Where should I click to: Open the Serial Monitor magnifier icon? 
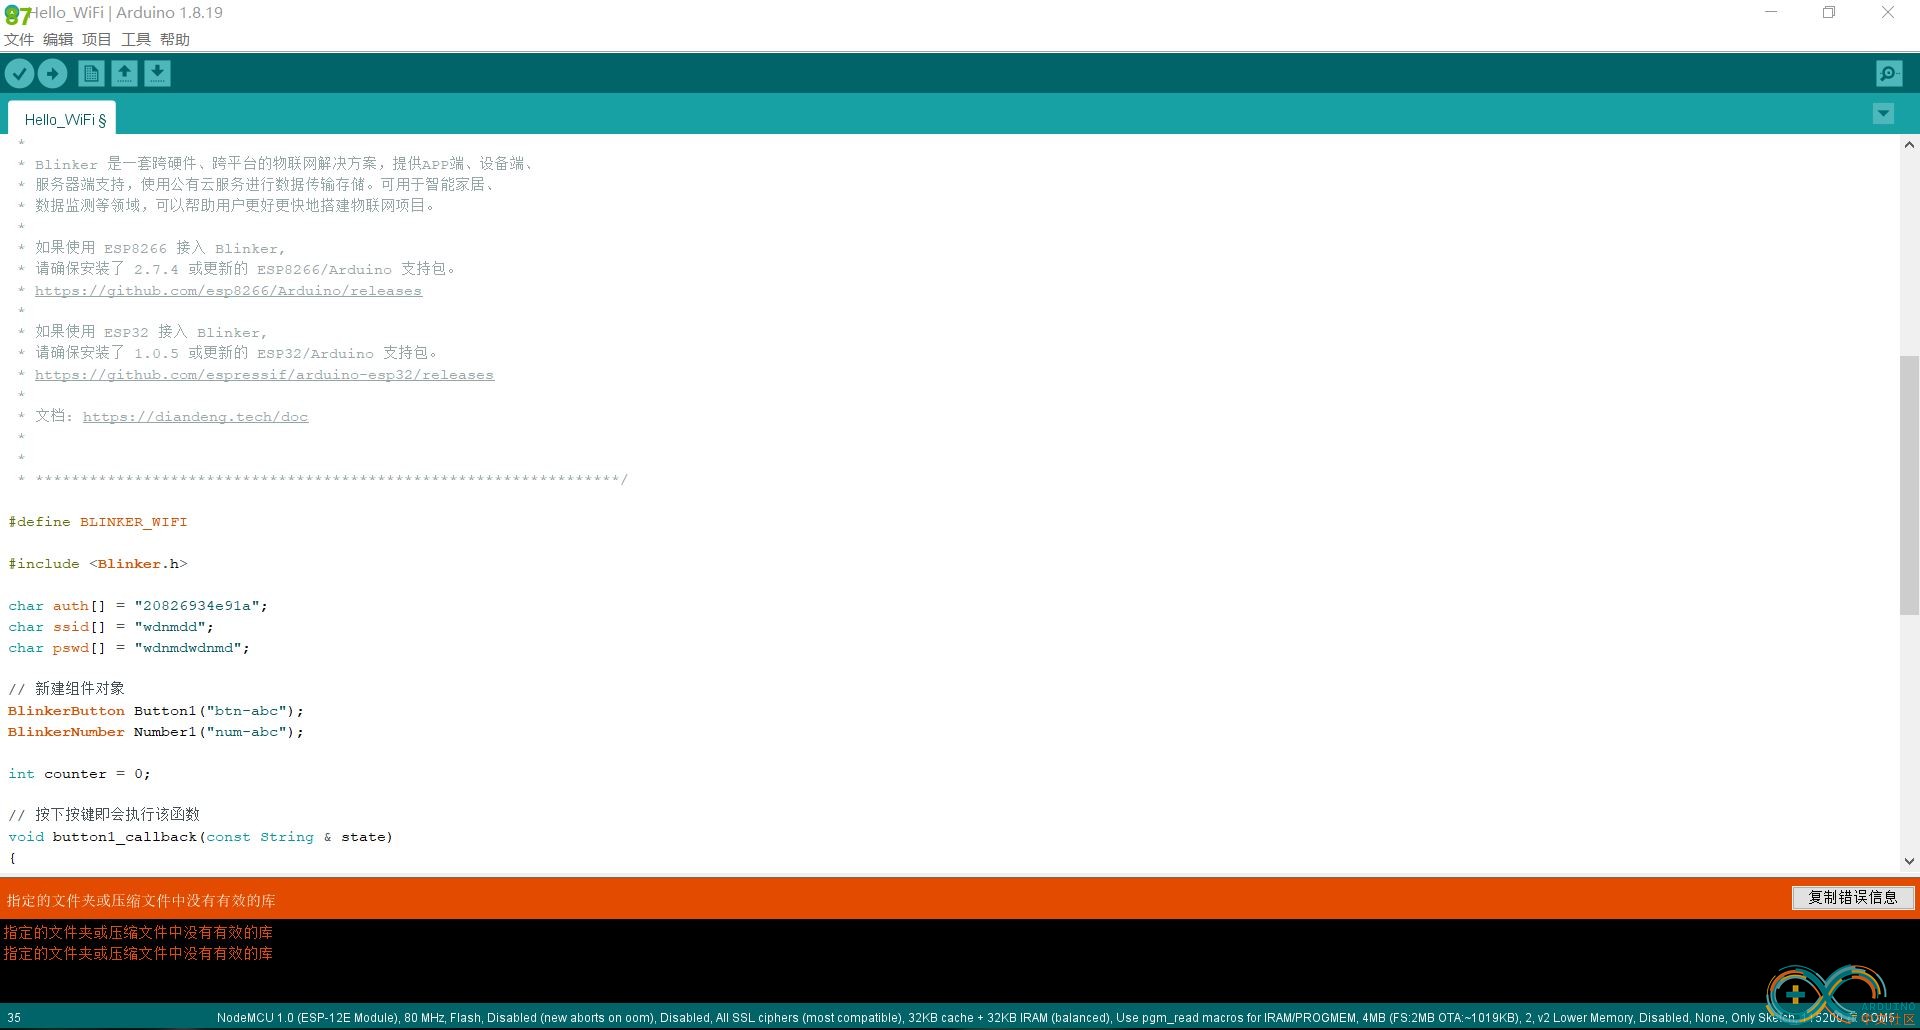1889,73
